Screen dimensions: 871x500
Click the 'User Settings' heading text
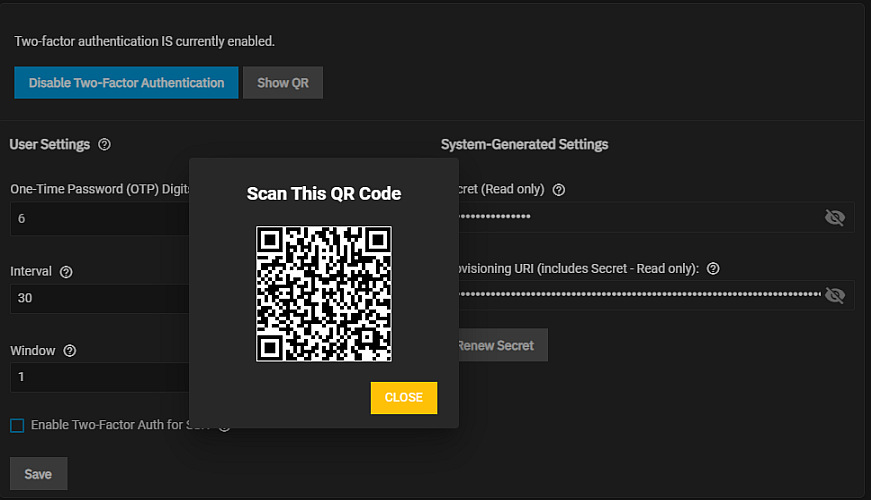[x=49, y=144]
